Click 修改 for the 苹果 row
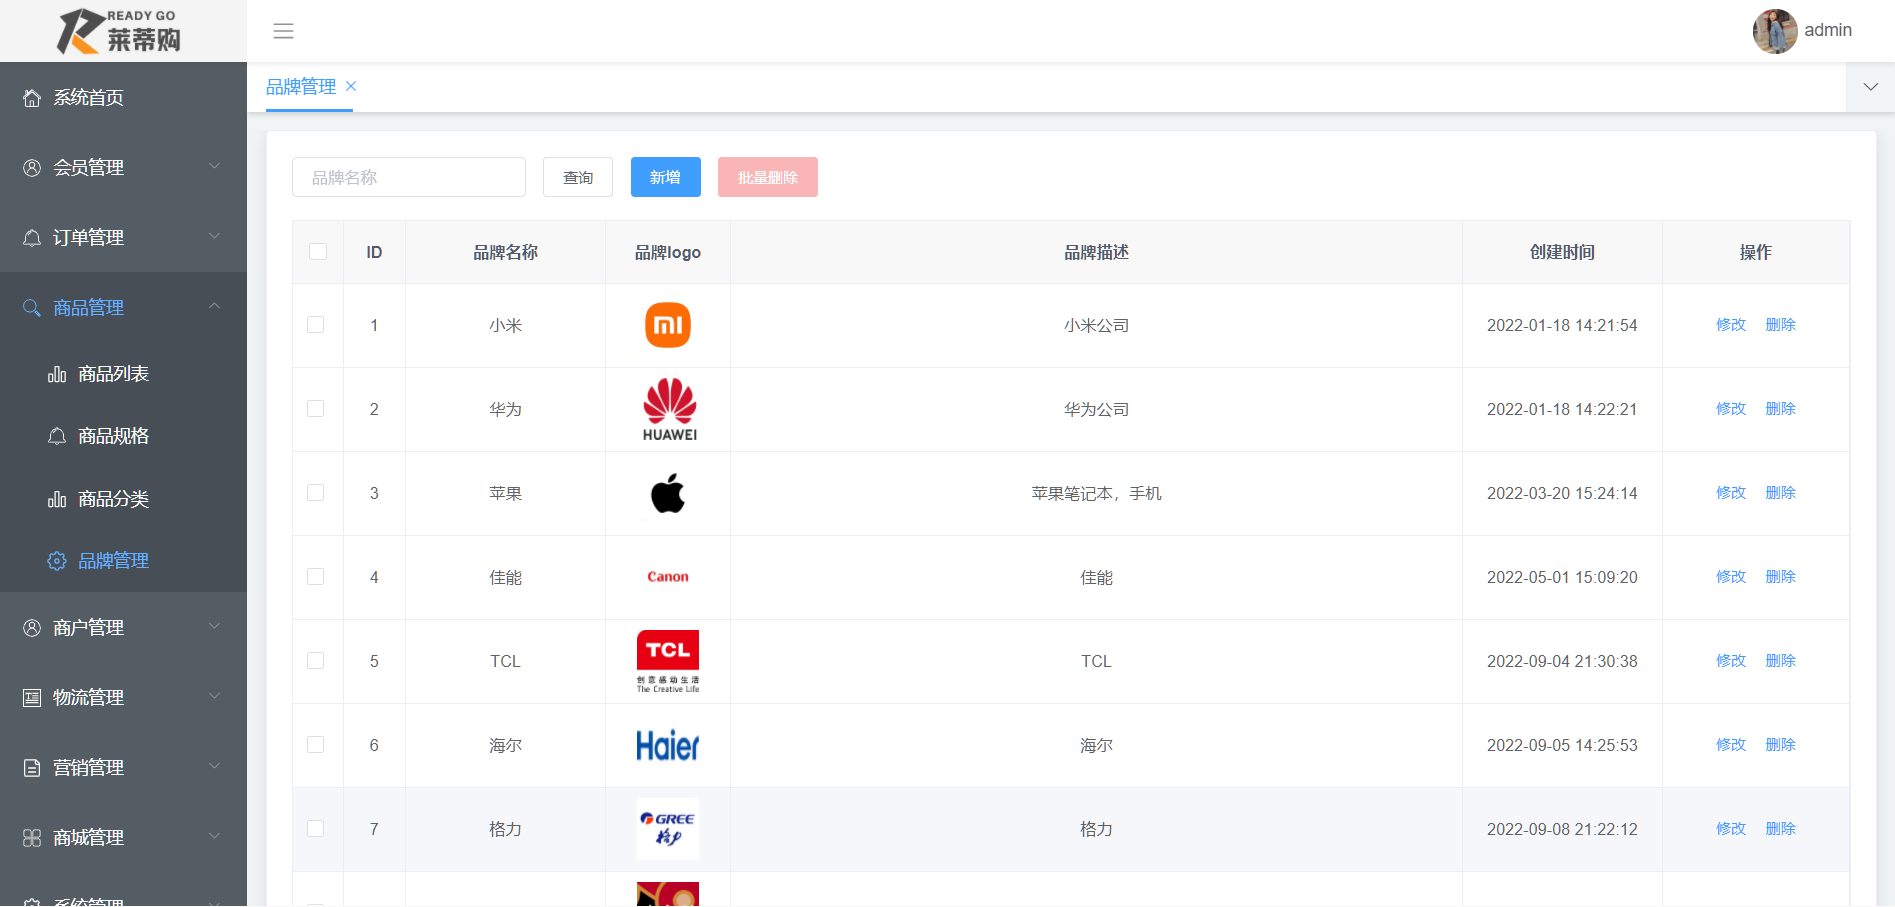1895x907 pixels. [1731, 493]
